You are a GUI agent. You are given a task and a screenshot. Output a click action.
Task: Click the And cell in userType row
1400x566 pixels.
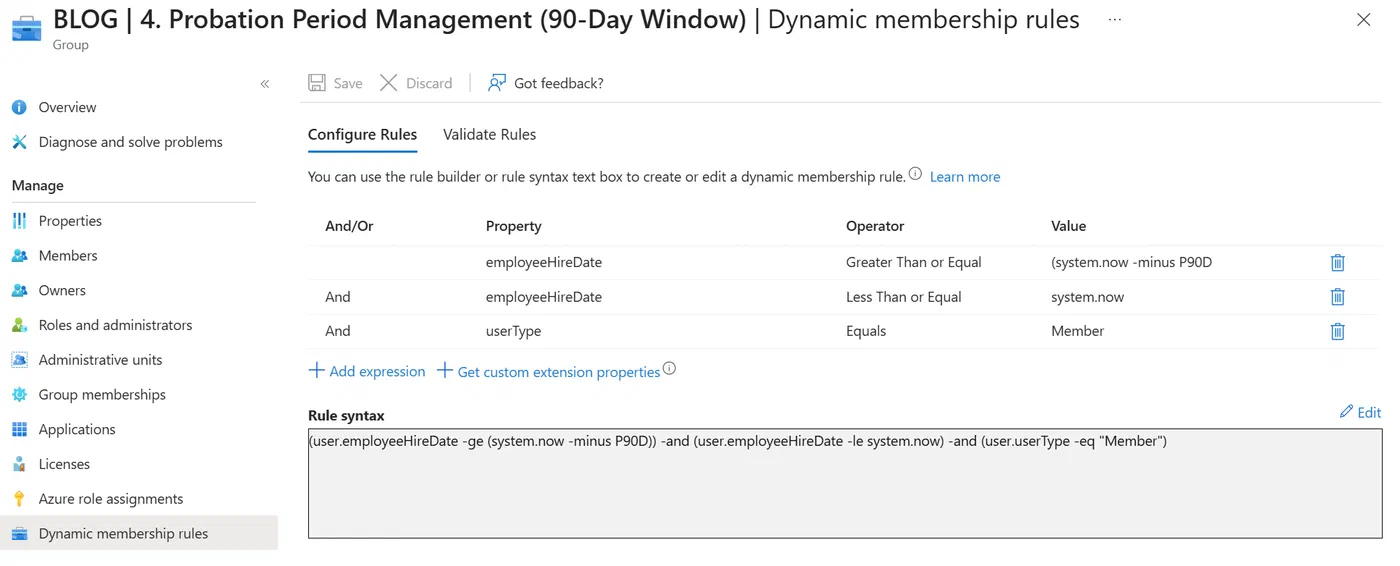pyautogui.click(x=338, y=331)
